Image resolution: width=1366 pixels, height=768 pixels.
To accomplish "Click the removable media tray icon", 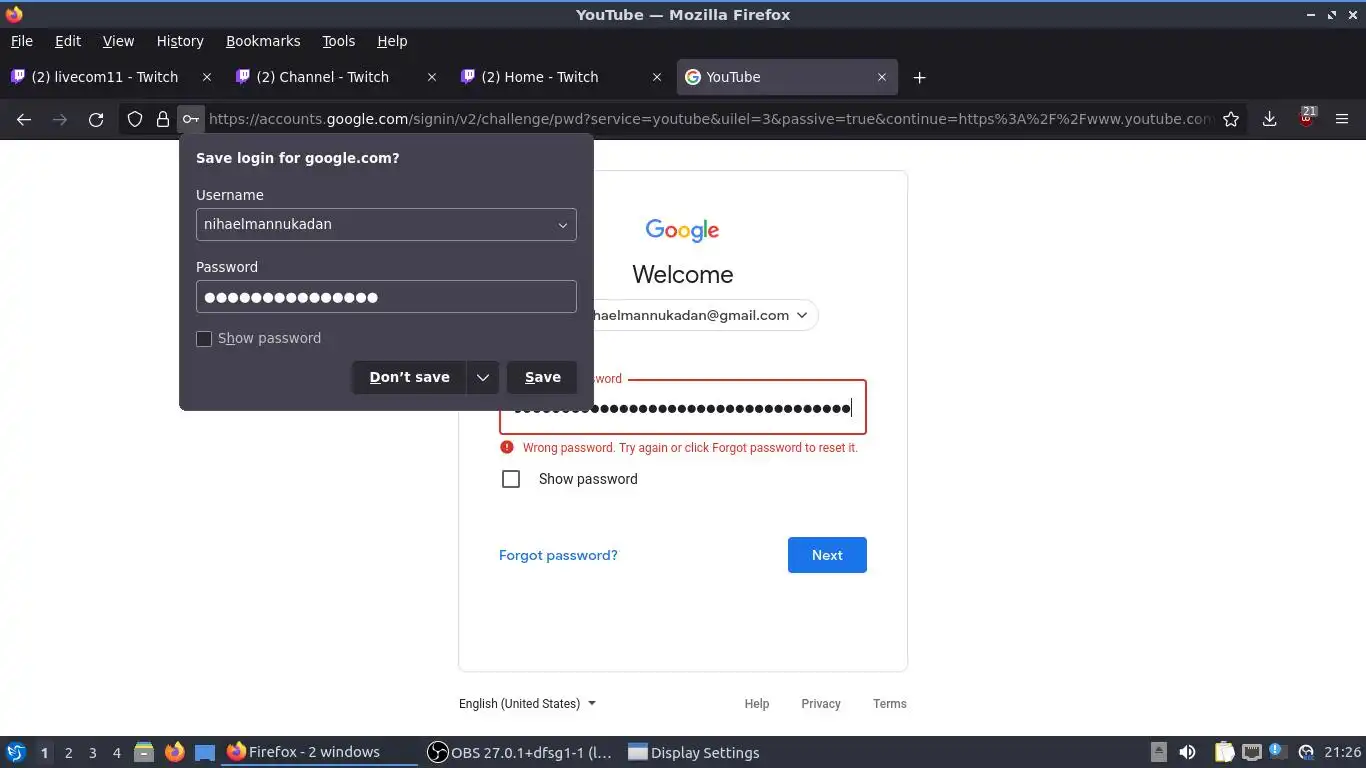I will pos(1158,752).
